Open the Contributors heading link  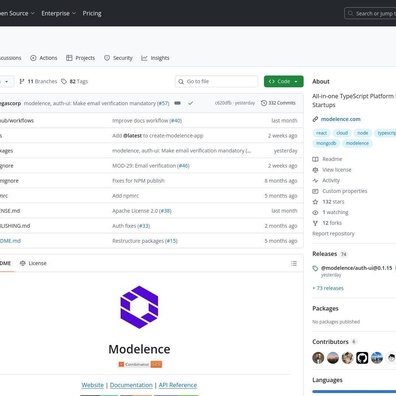click(x=330, y=342)
